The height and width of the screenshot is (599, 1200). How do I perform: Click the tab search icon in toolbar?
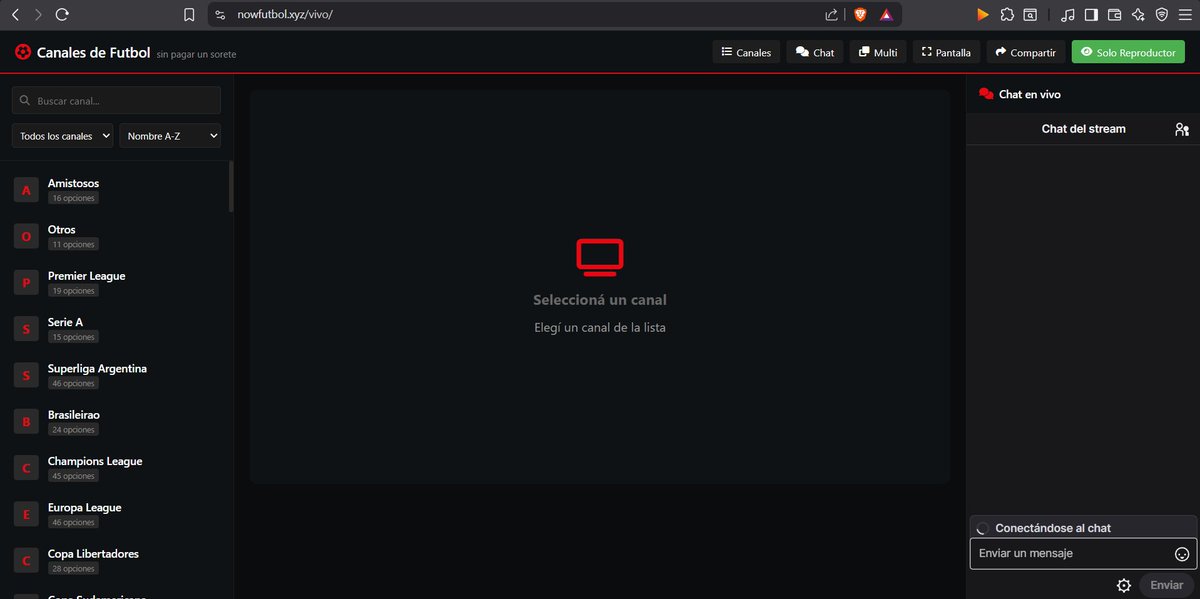(x=1030, y=15)
